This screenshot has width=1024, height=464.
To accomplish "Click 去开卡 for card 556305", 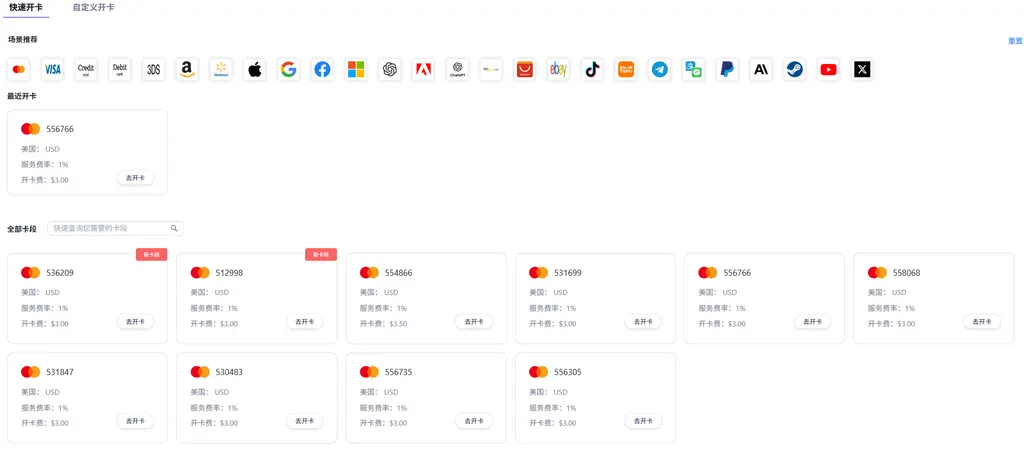I will pos(643,421).
